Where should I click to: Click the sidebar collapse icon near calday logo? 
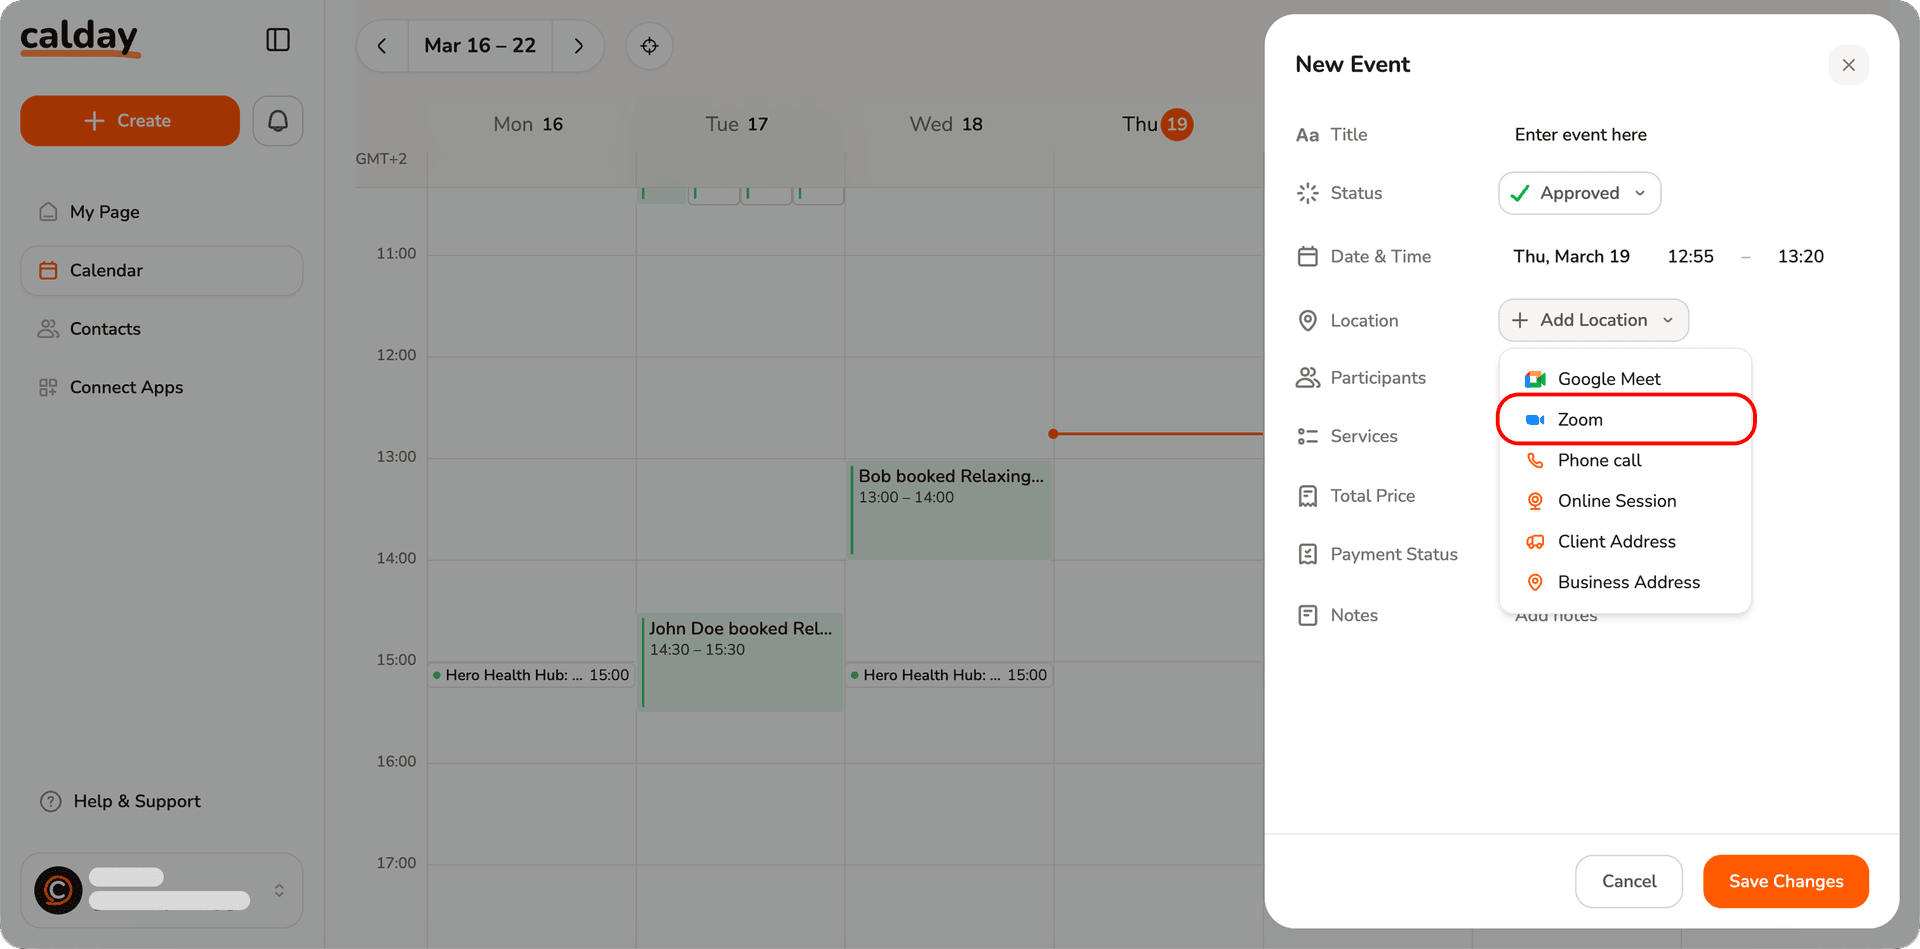tap(277, 39)
